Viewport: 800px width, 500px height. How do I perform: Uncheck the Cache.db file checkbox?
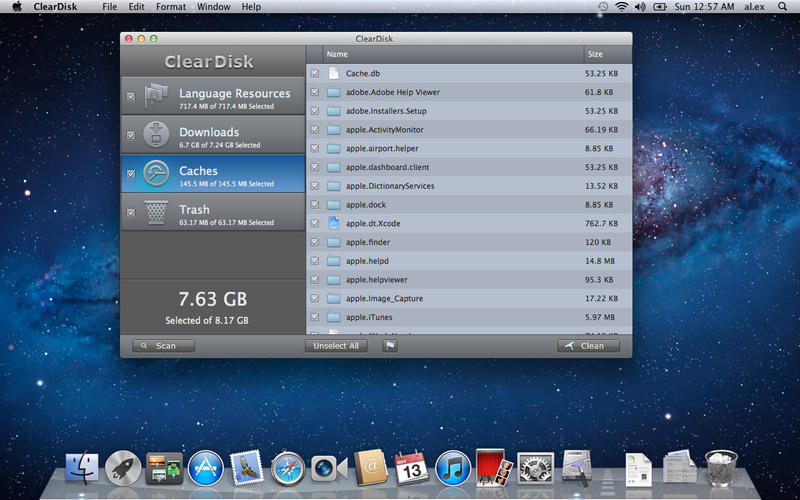tap(315, 73)
